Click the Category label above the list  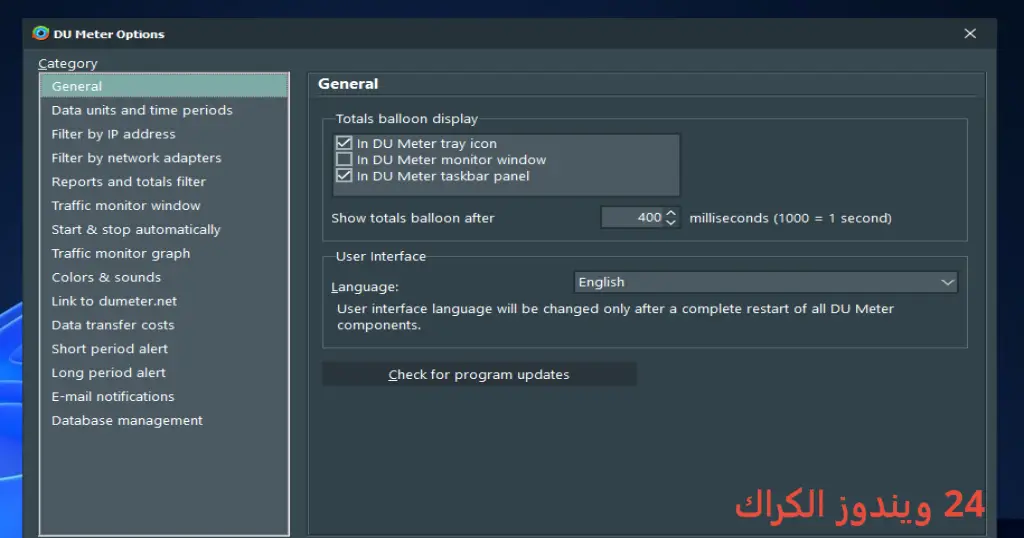(67, 64)
